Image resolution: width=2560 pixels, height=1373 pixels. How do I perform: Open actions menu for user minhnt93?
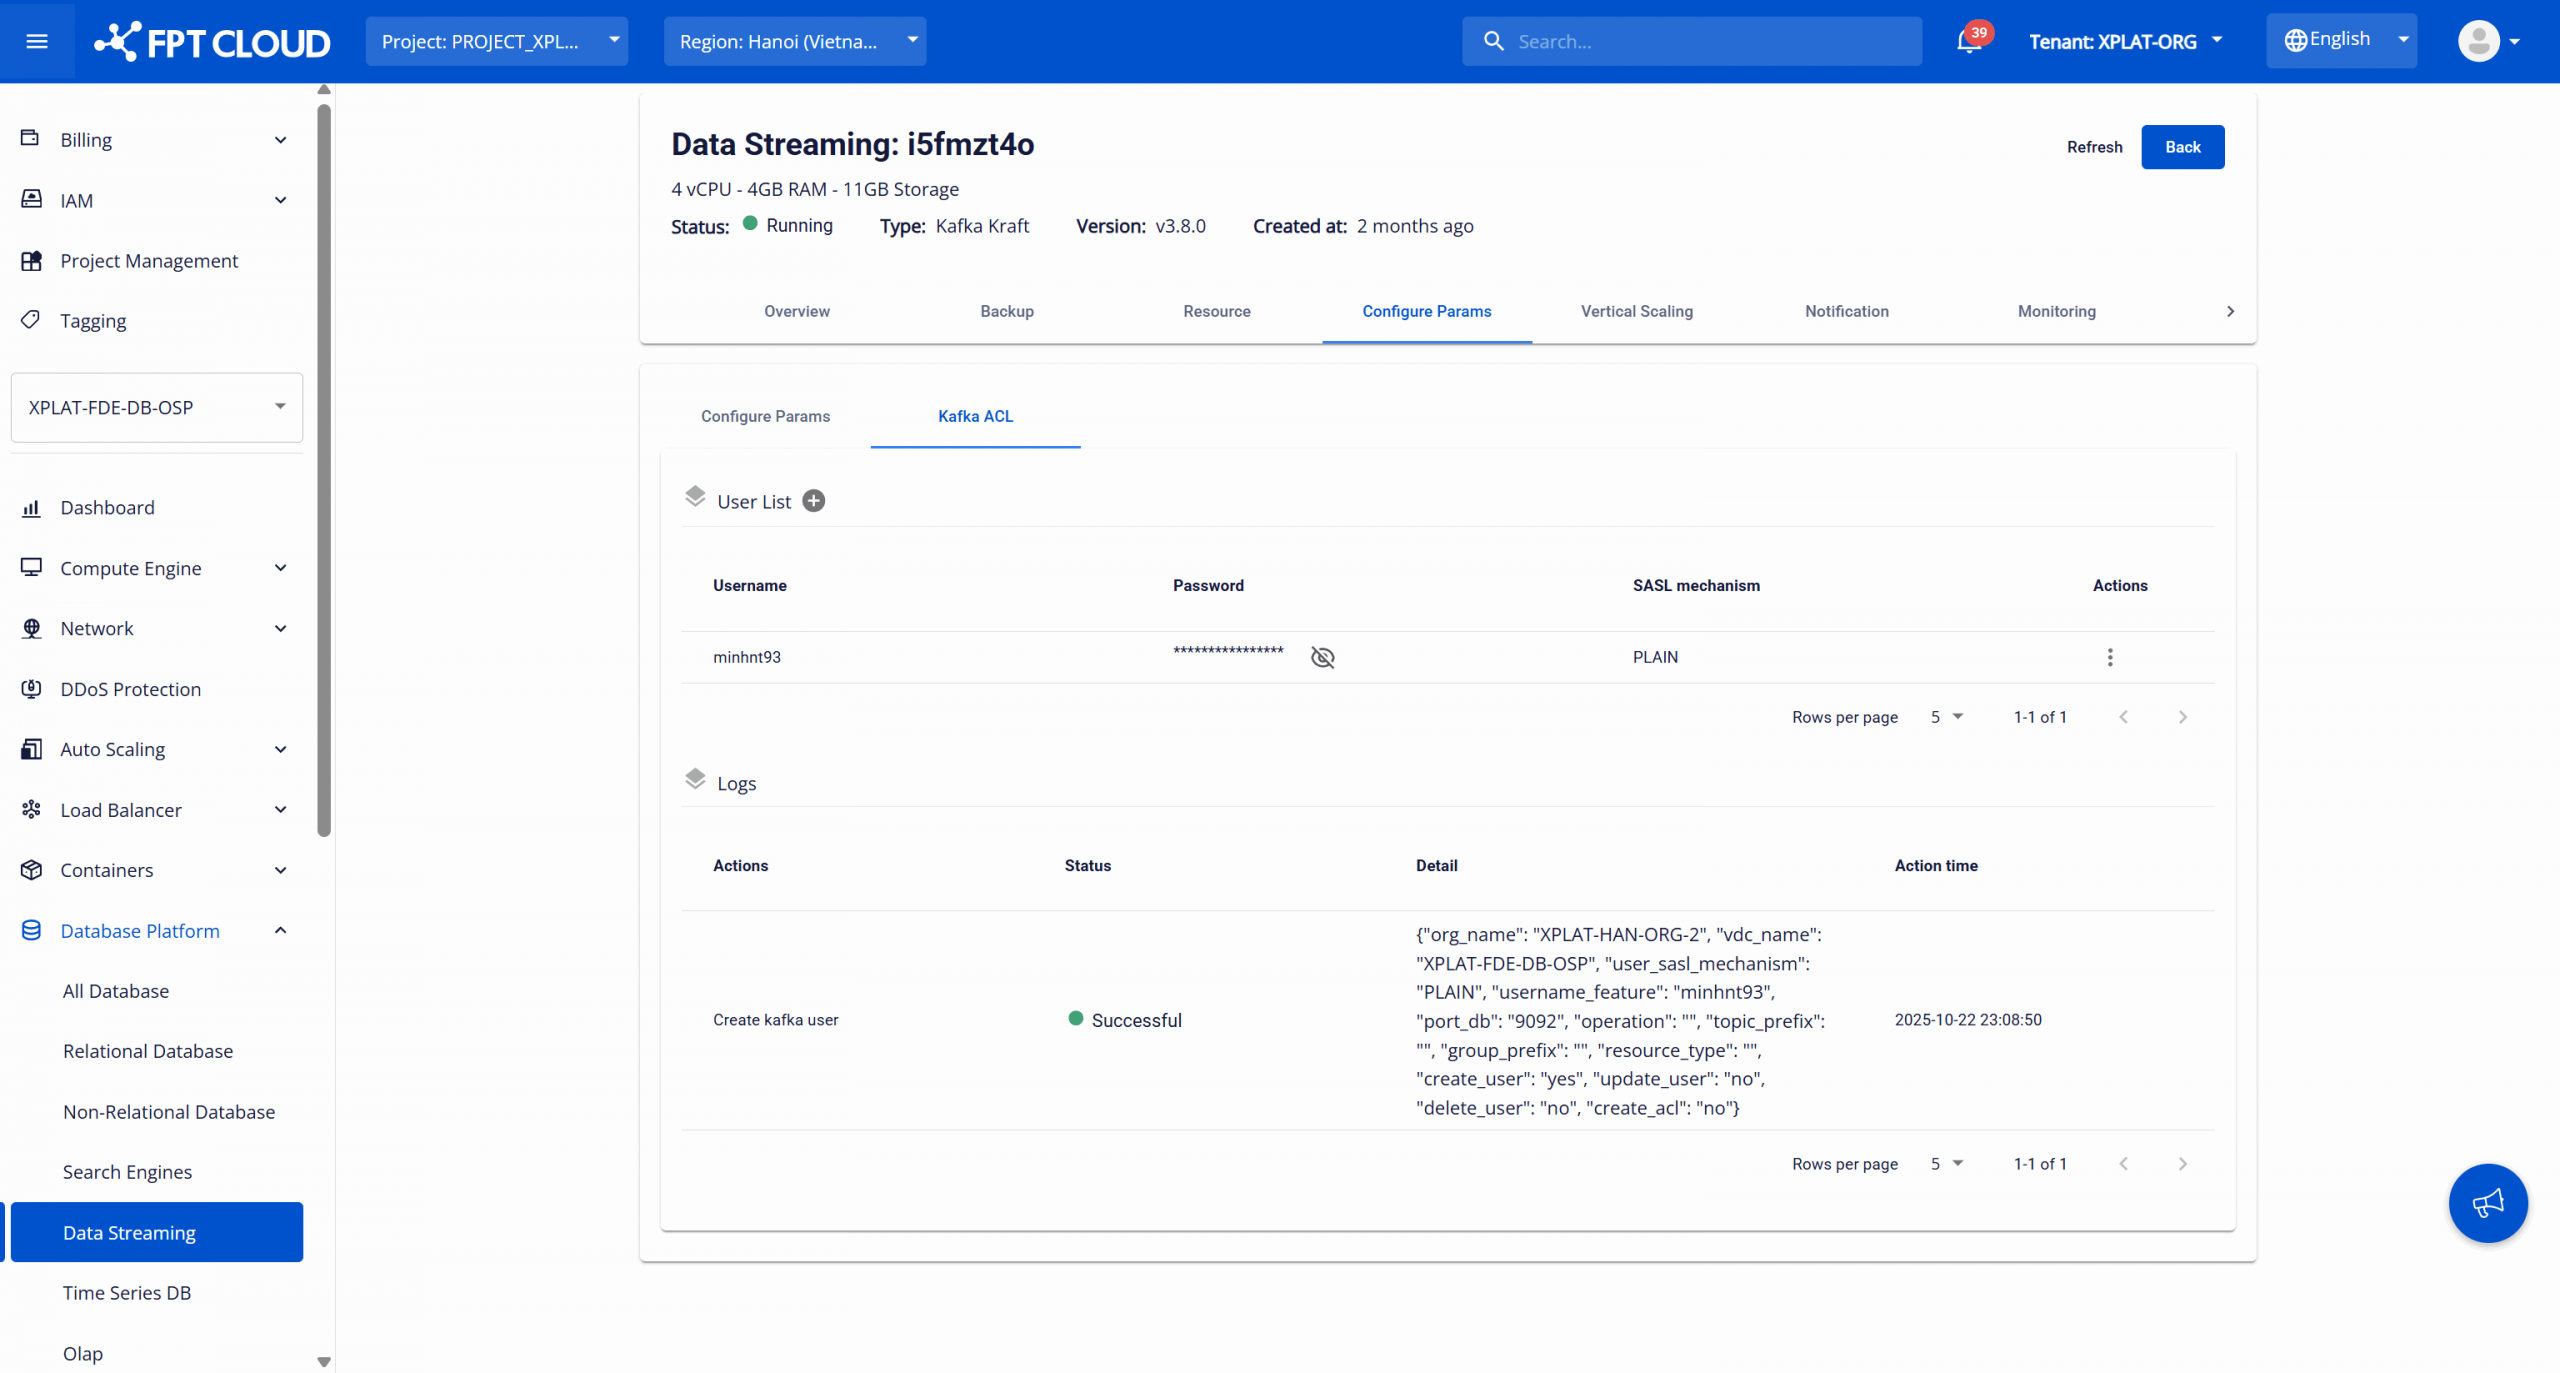tap(2110, 657)
